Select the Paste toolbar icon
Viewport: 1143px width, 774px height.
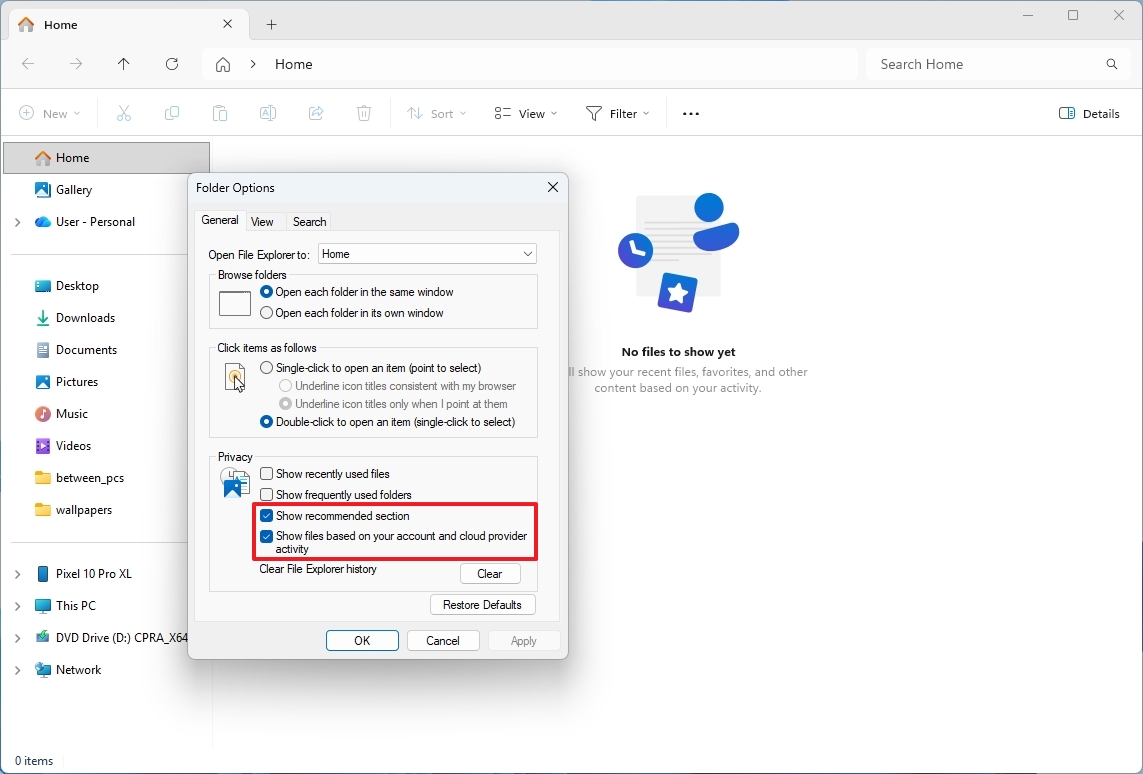(219, 113)
